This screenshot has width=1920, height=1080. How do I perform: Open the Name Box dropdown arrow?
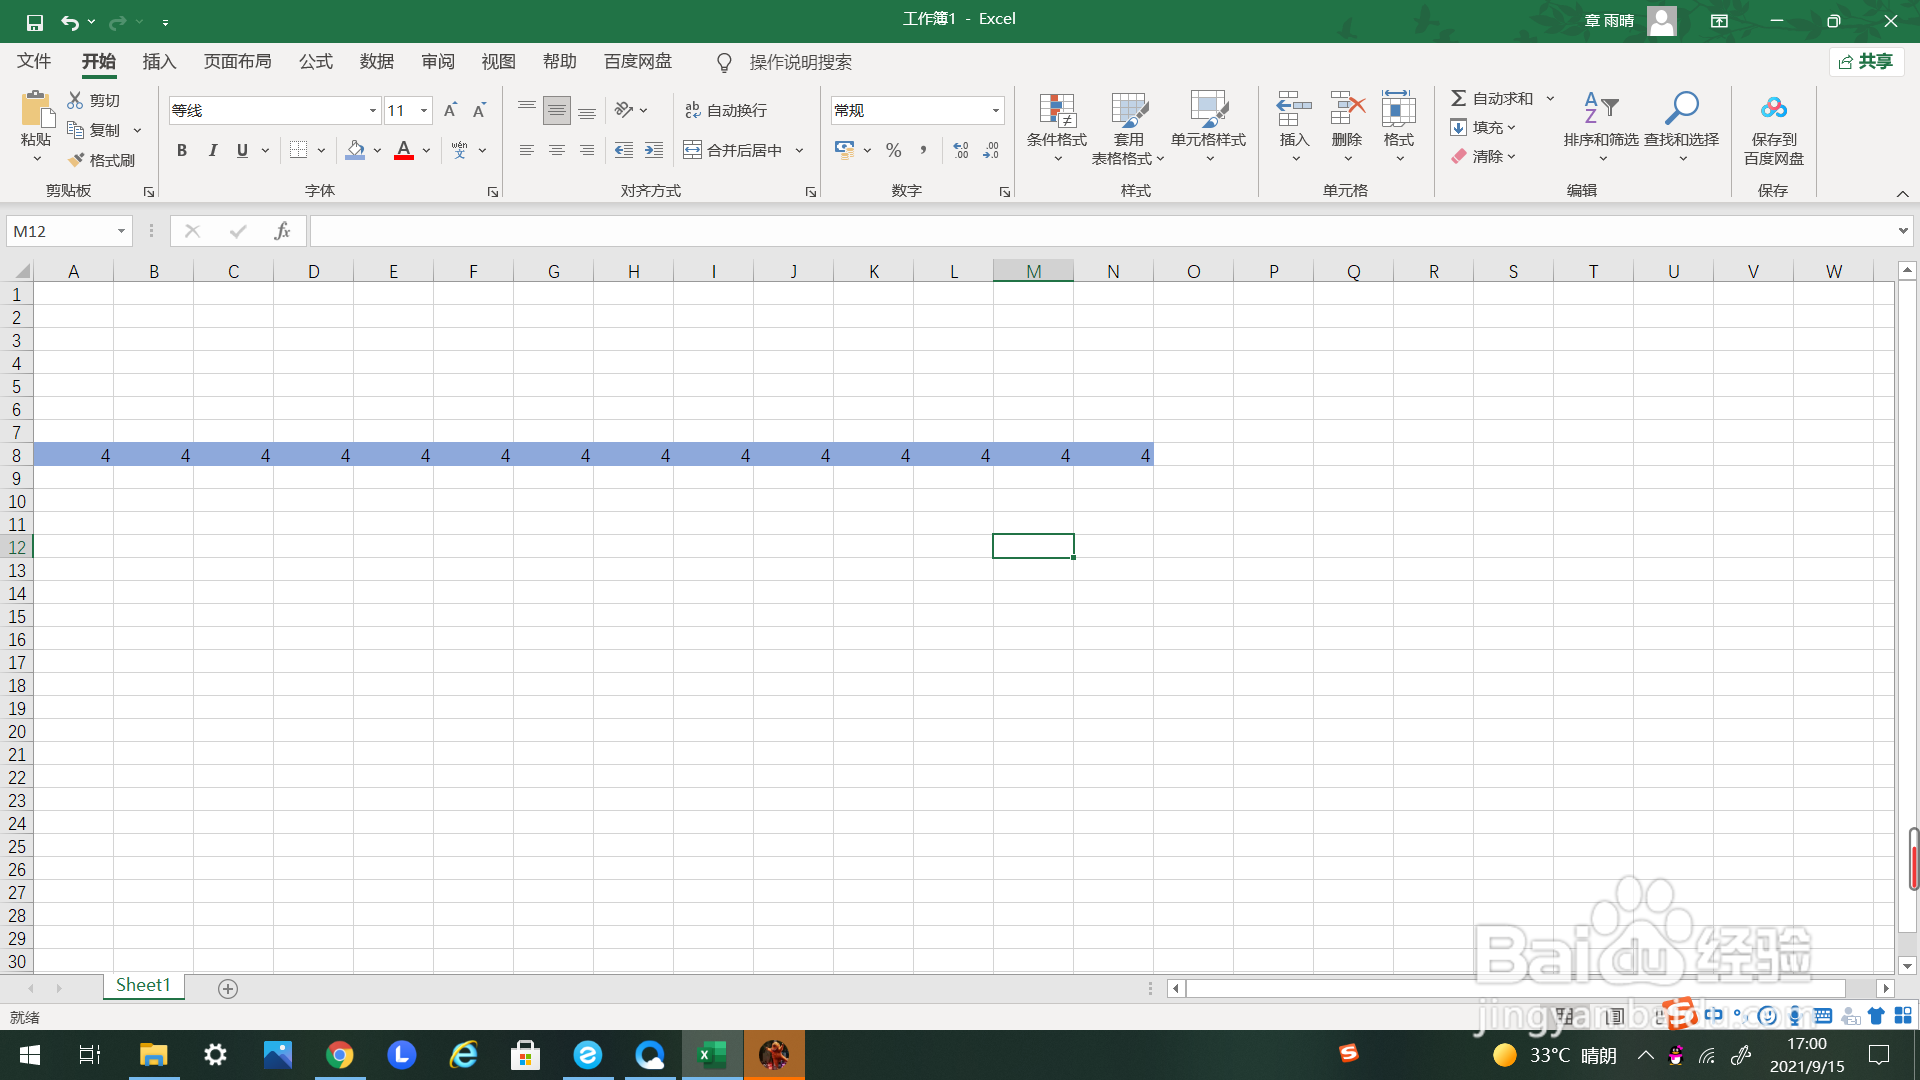tap(121, 231)
